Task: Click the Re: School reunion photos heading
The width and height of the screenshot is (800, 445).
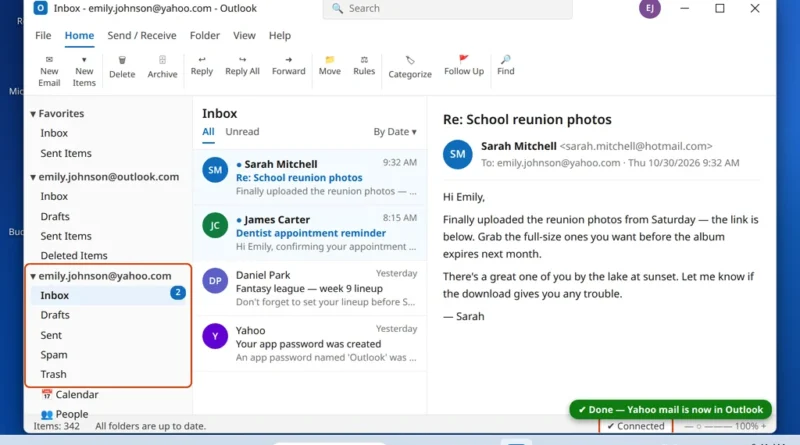Action: click(527, 119)
